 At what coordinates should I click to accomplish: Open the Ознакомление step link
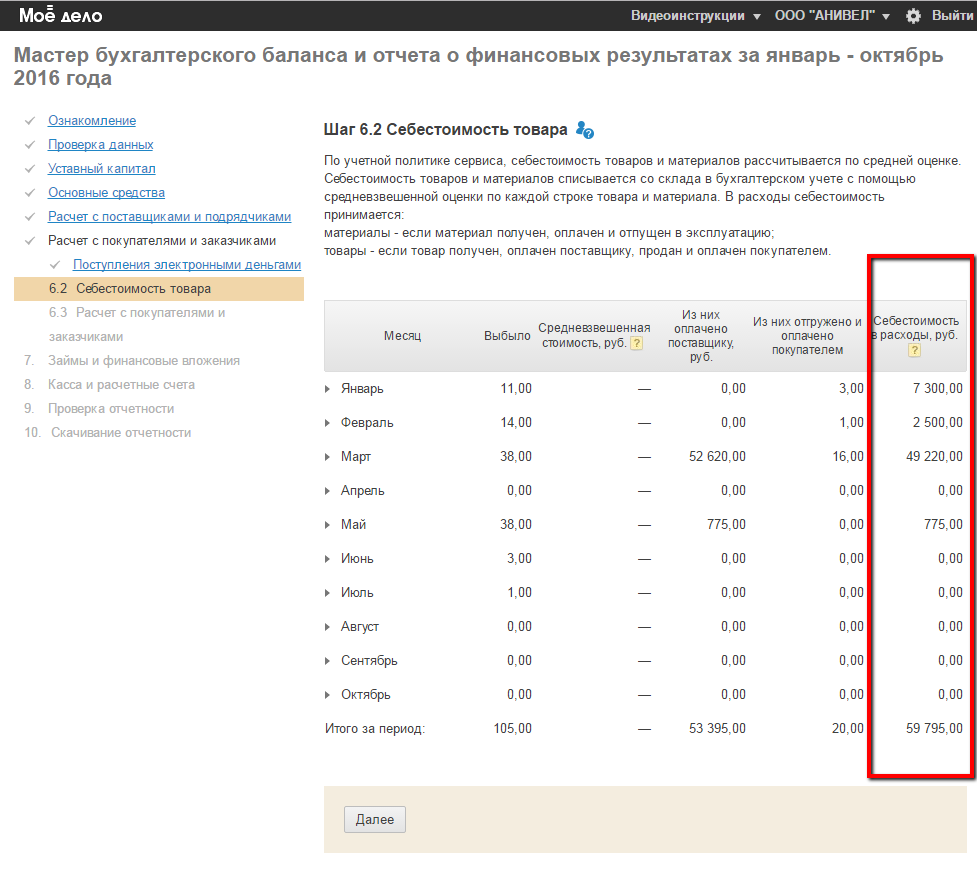click(92, 121)
